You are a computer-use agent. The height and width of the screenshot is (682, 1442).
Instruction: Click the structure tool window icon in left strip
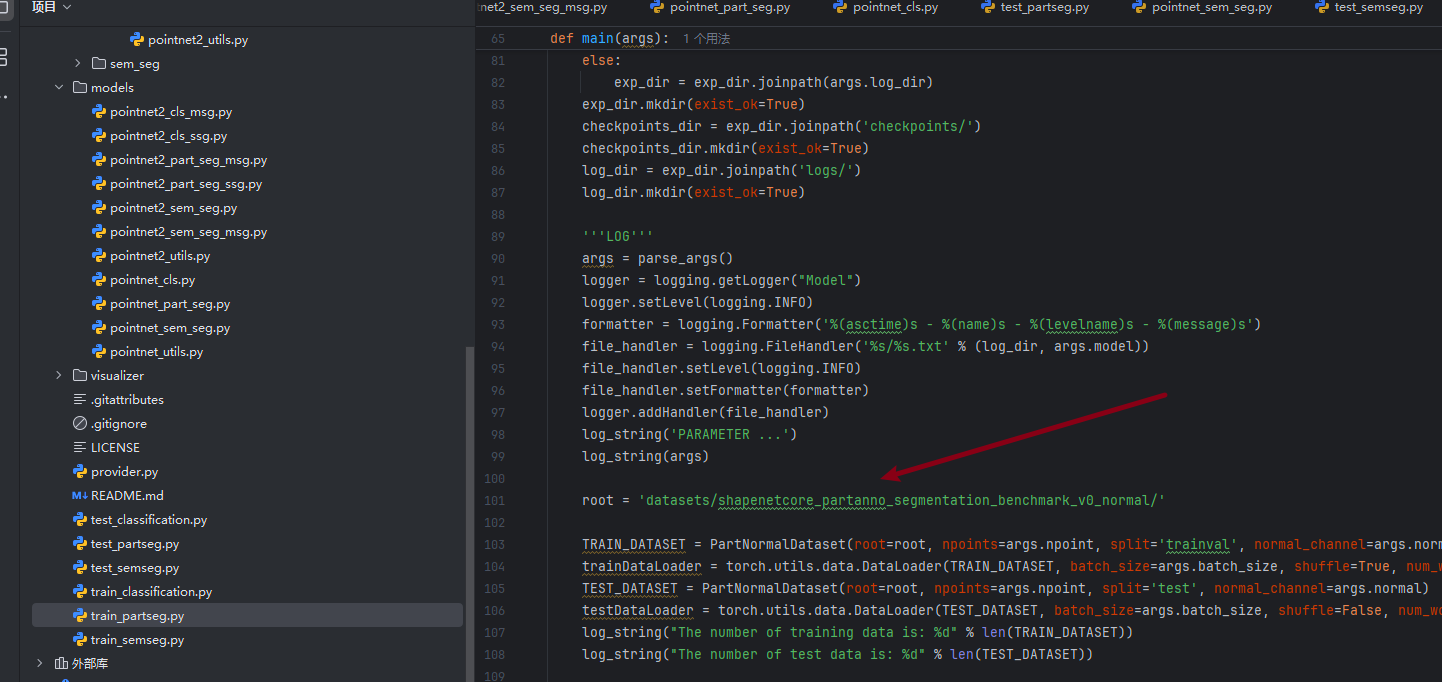coord(3,56)
